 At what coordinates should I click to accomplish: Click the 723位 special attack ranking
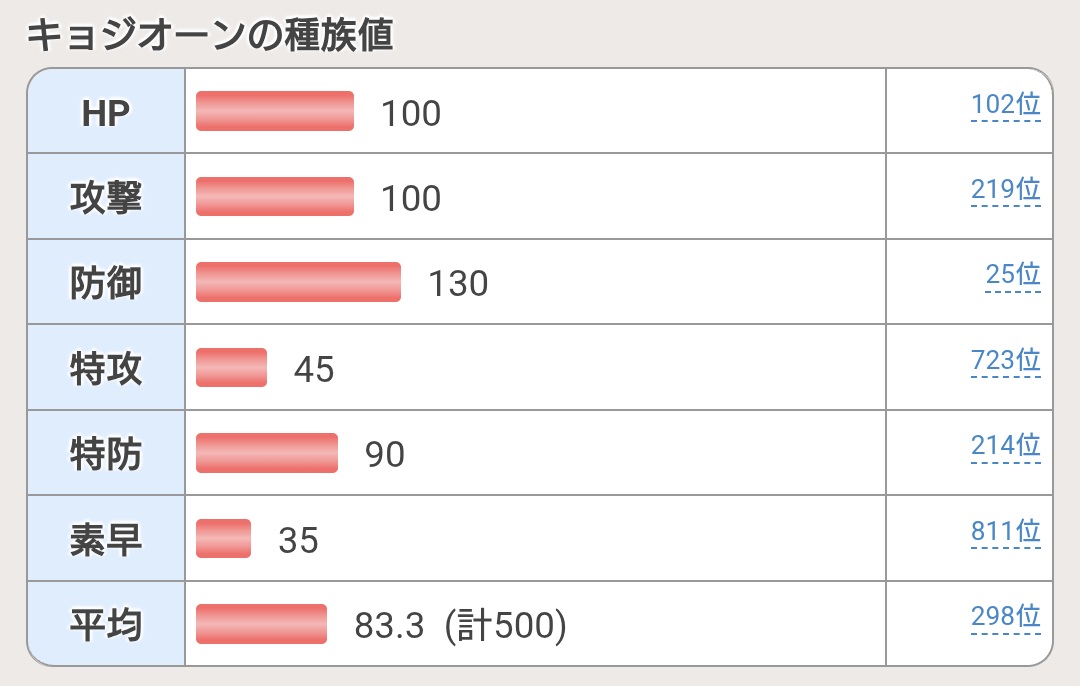coord(1005,361)
